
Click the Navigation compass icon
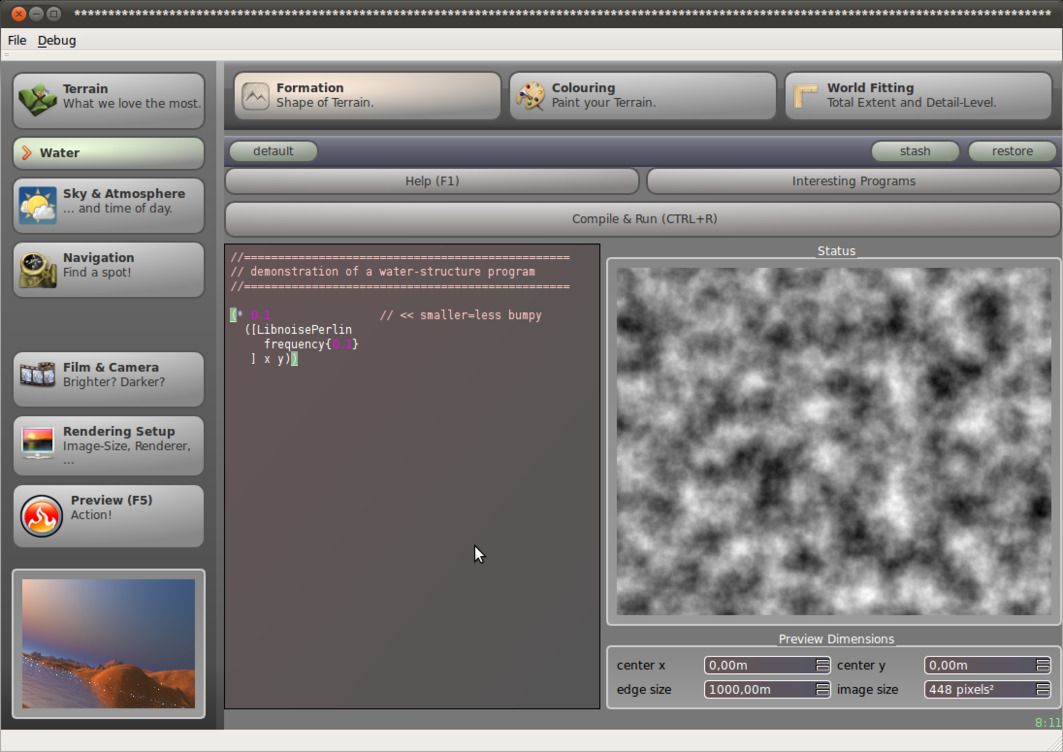[x=38, y=268]
